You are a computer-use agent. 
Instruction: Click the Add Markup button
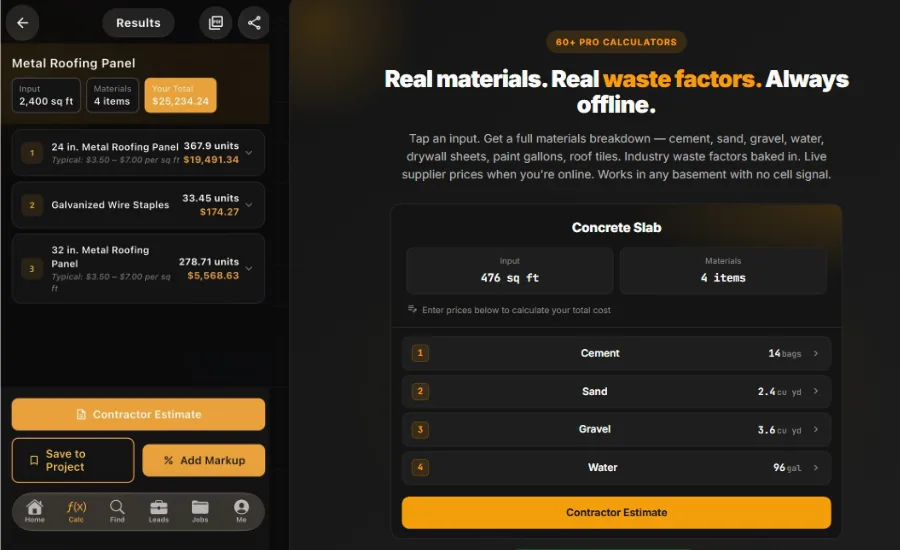pyautogui.click(x=204, y=460)
